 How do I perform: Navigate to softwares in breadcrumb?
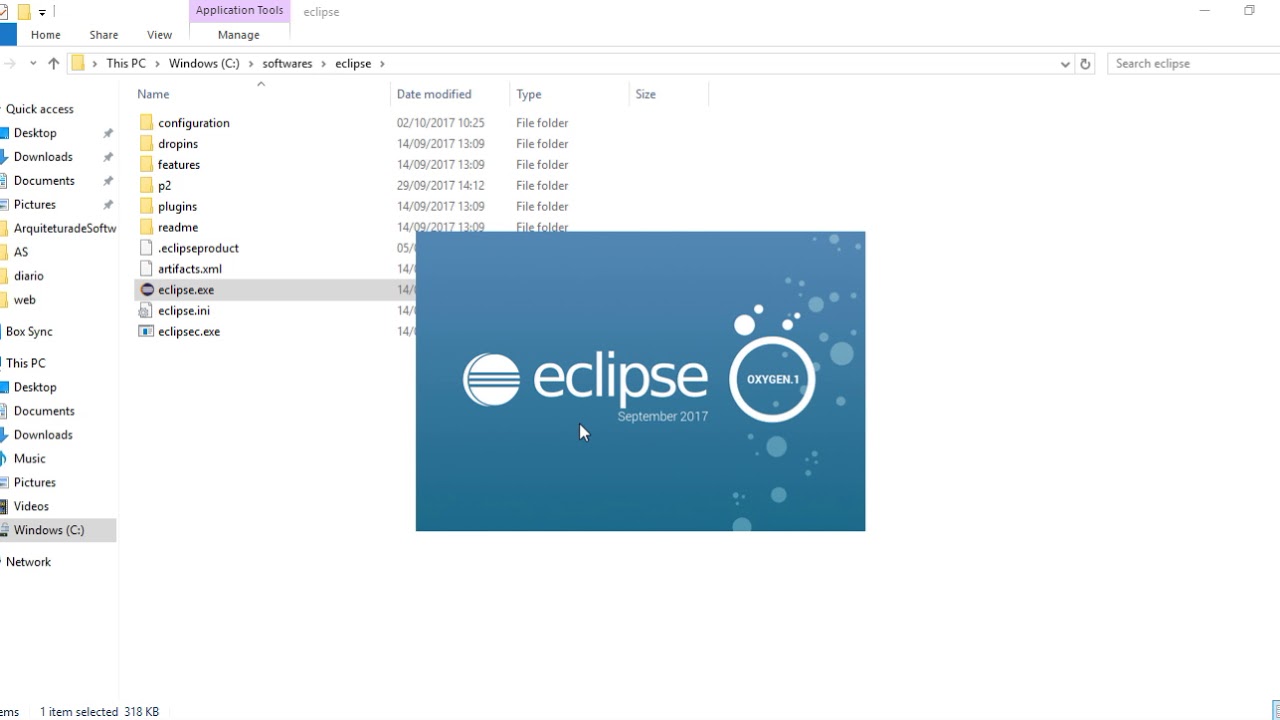coord(287,63)
